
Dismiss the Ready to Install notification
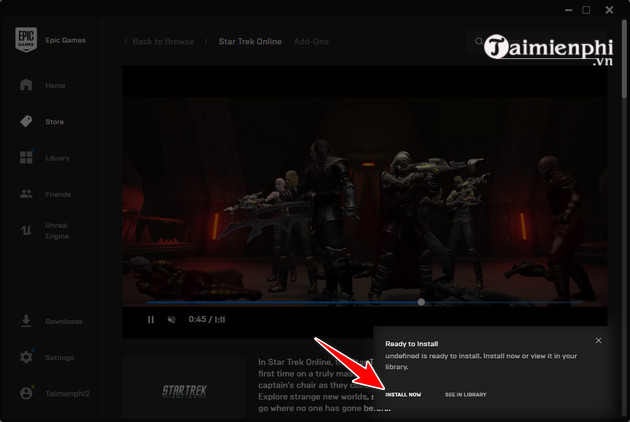pyautogui.click(x=598, y=341)
